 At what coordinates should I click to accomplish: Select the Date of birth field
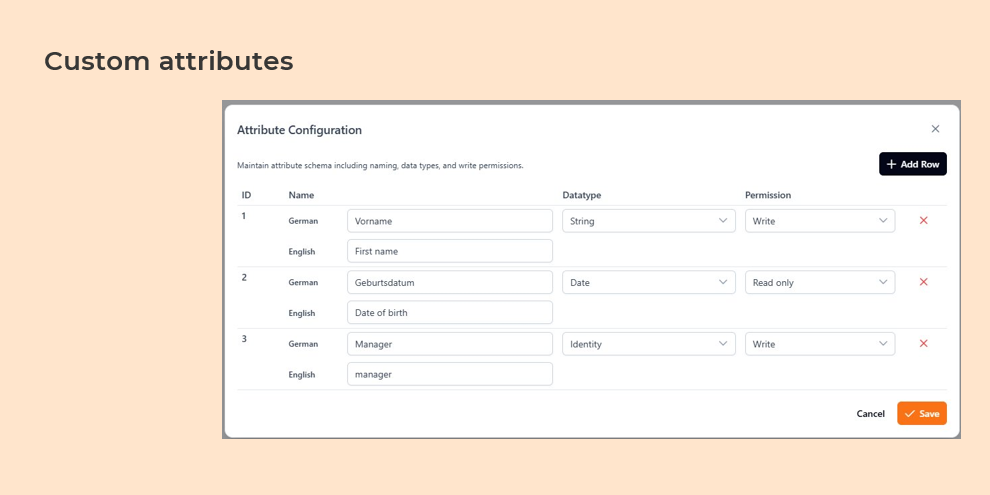pos(449,312)
